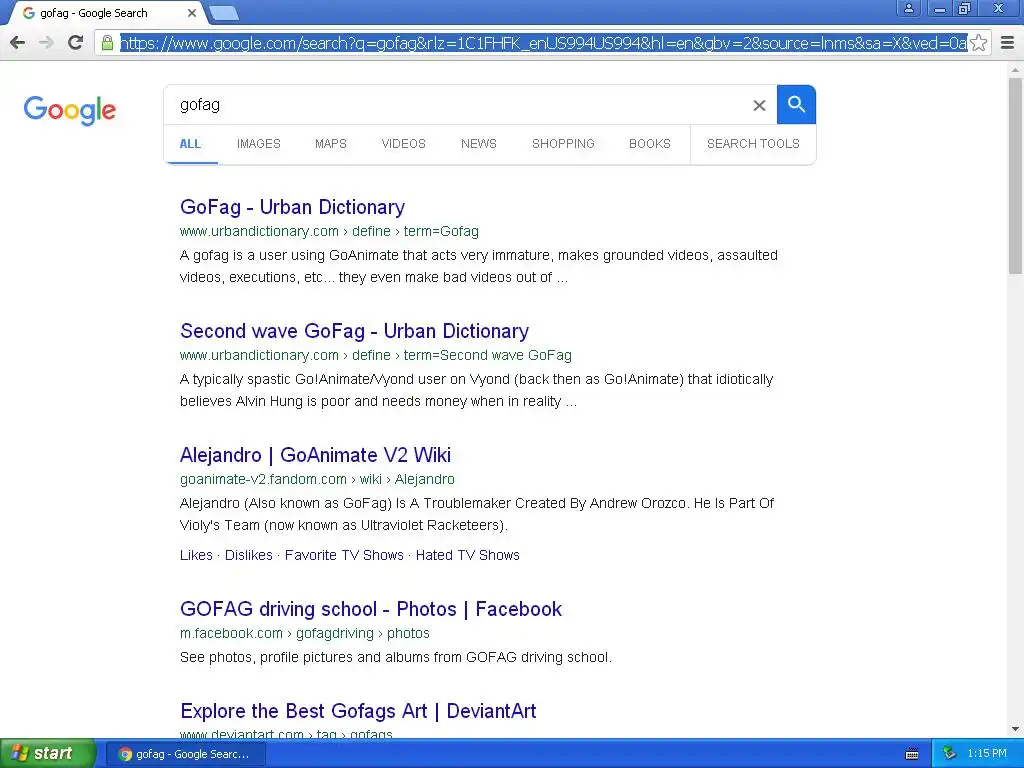This screenshot has height=768, width=1024.
Task: Click the goanimate-v2.fandom.com URL text
Action: point(317,479)
